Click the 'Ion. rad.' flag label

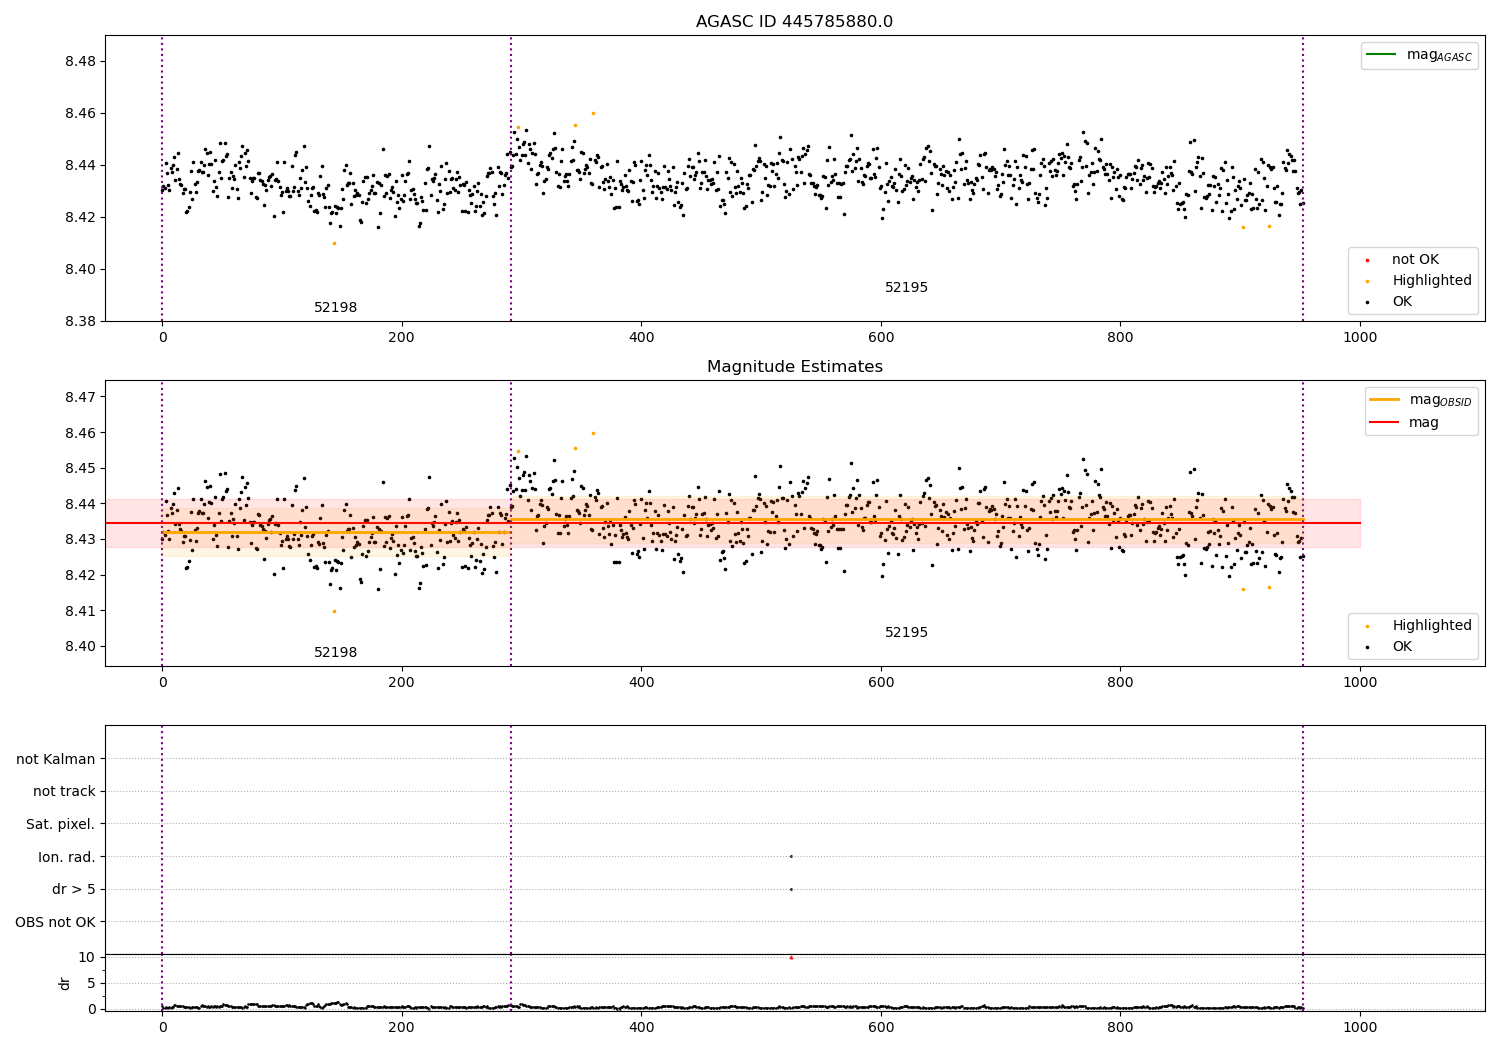tap(67, 858)
